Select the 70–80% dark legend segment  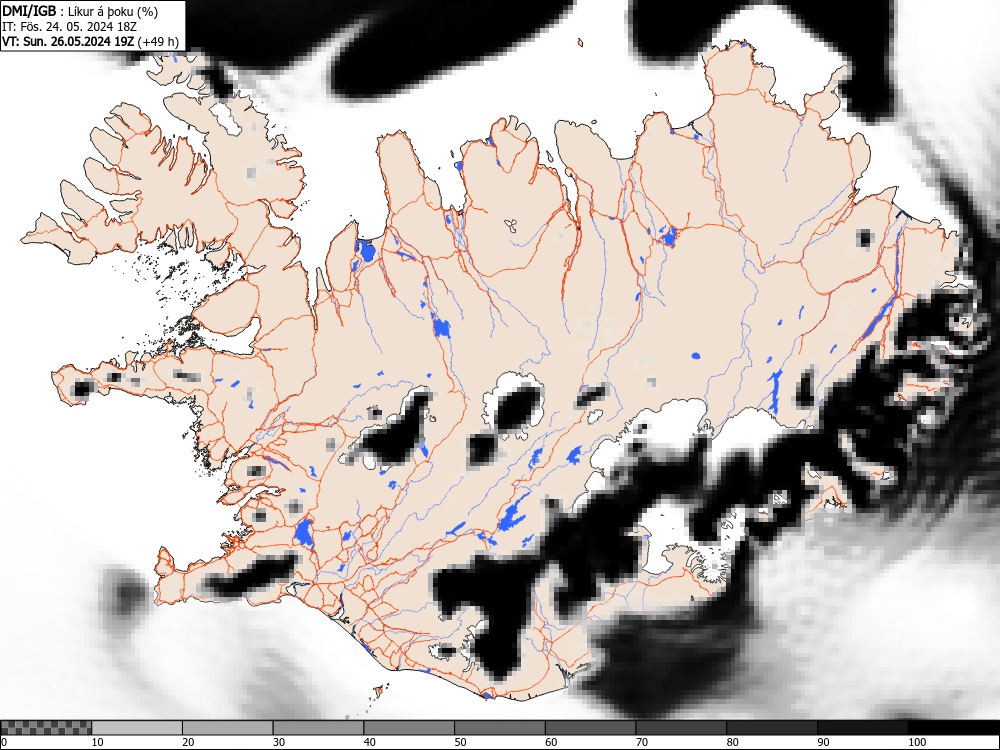681,728
